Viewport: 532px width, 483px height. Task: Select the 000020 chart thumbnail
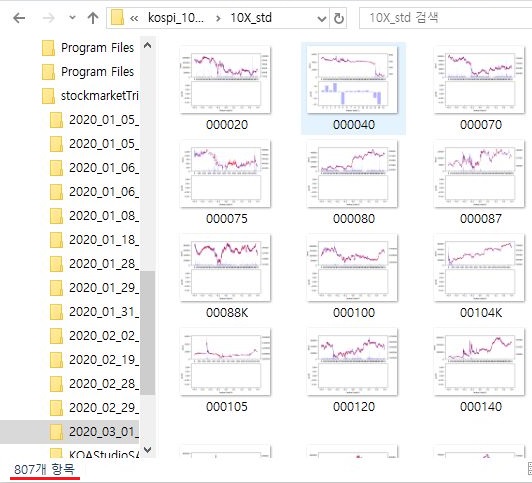225,80
